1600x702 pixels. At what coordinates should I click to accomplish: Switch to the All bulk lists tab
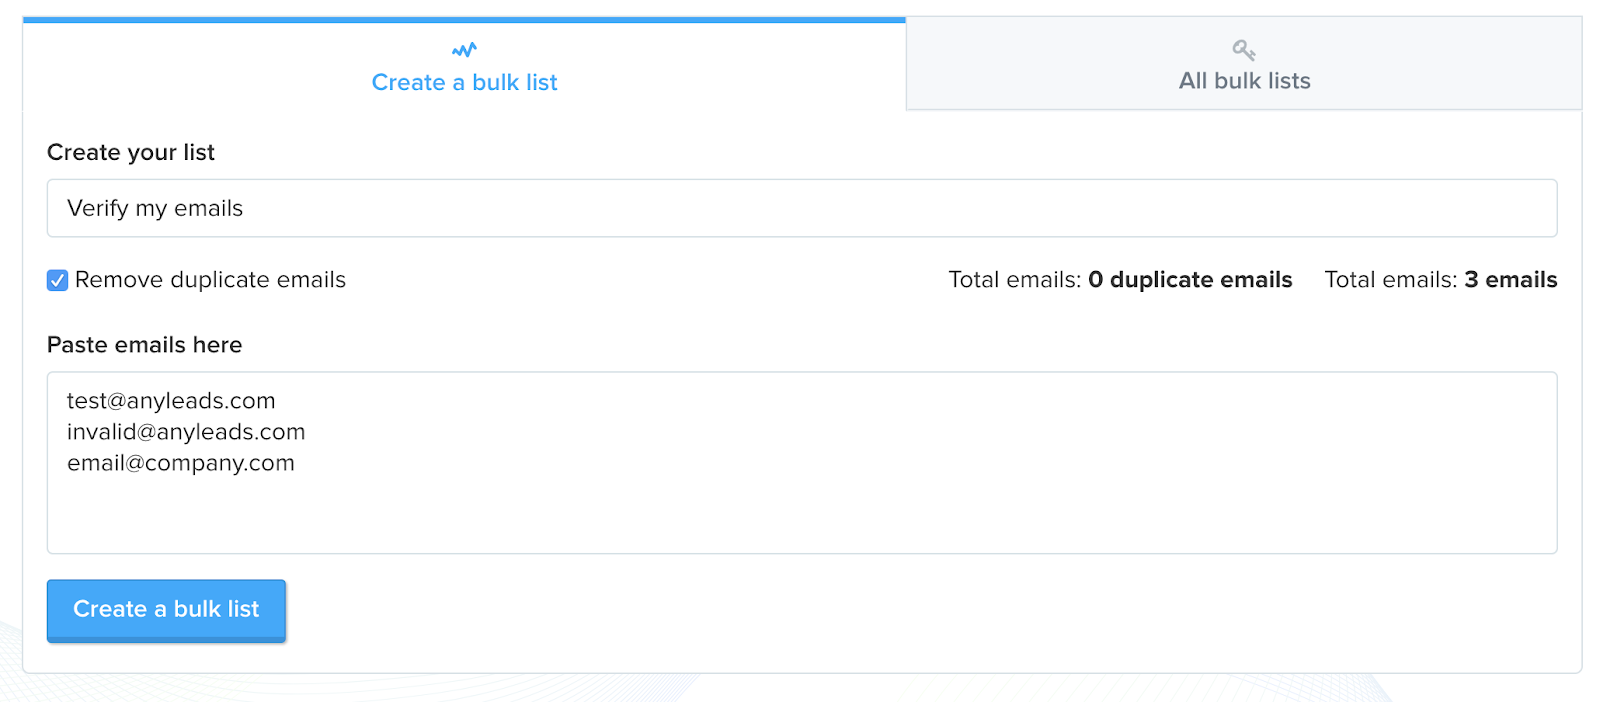1244,80
